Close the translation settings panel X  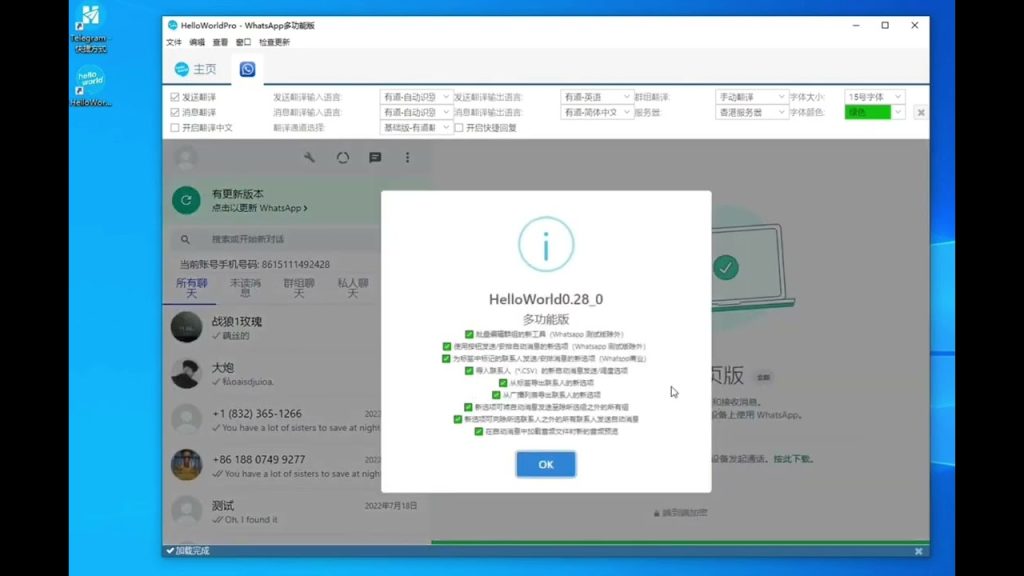pyautogui.click(x=921, y=112)
